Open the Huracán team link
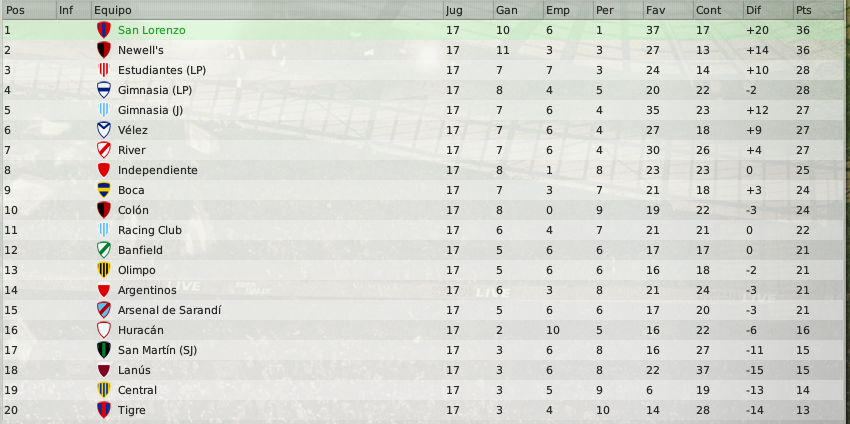Image resolution: width=850 pixels, height=424 pixels. [x=141, y=330]
